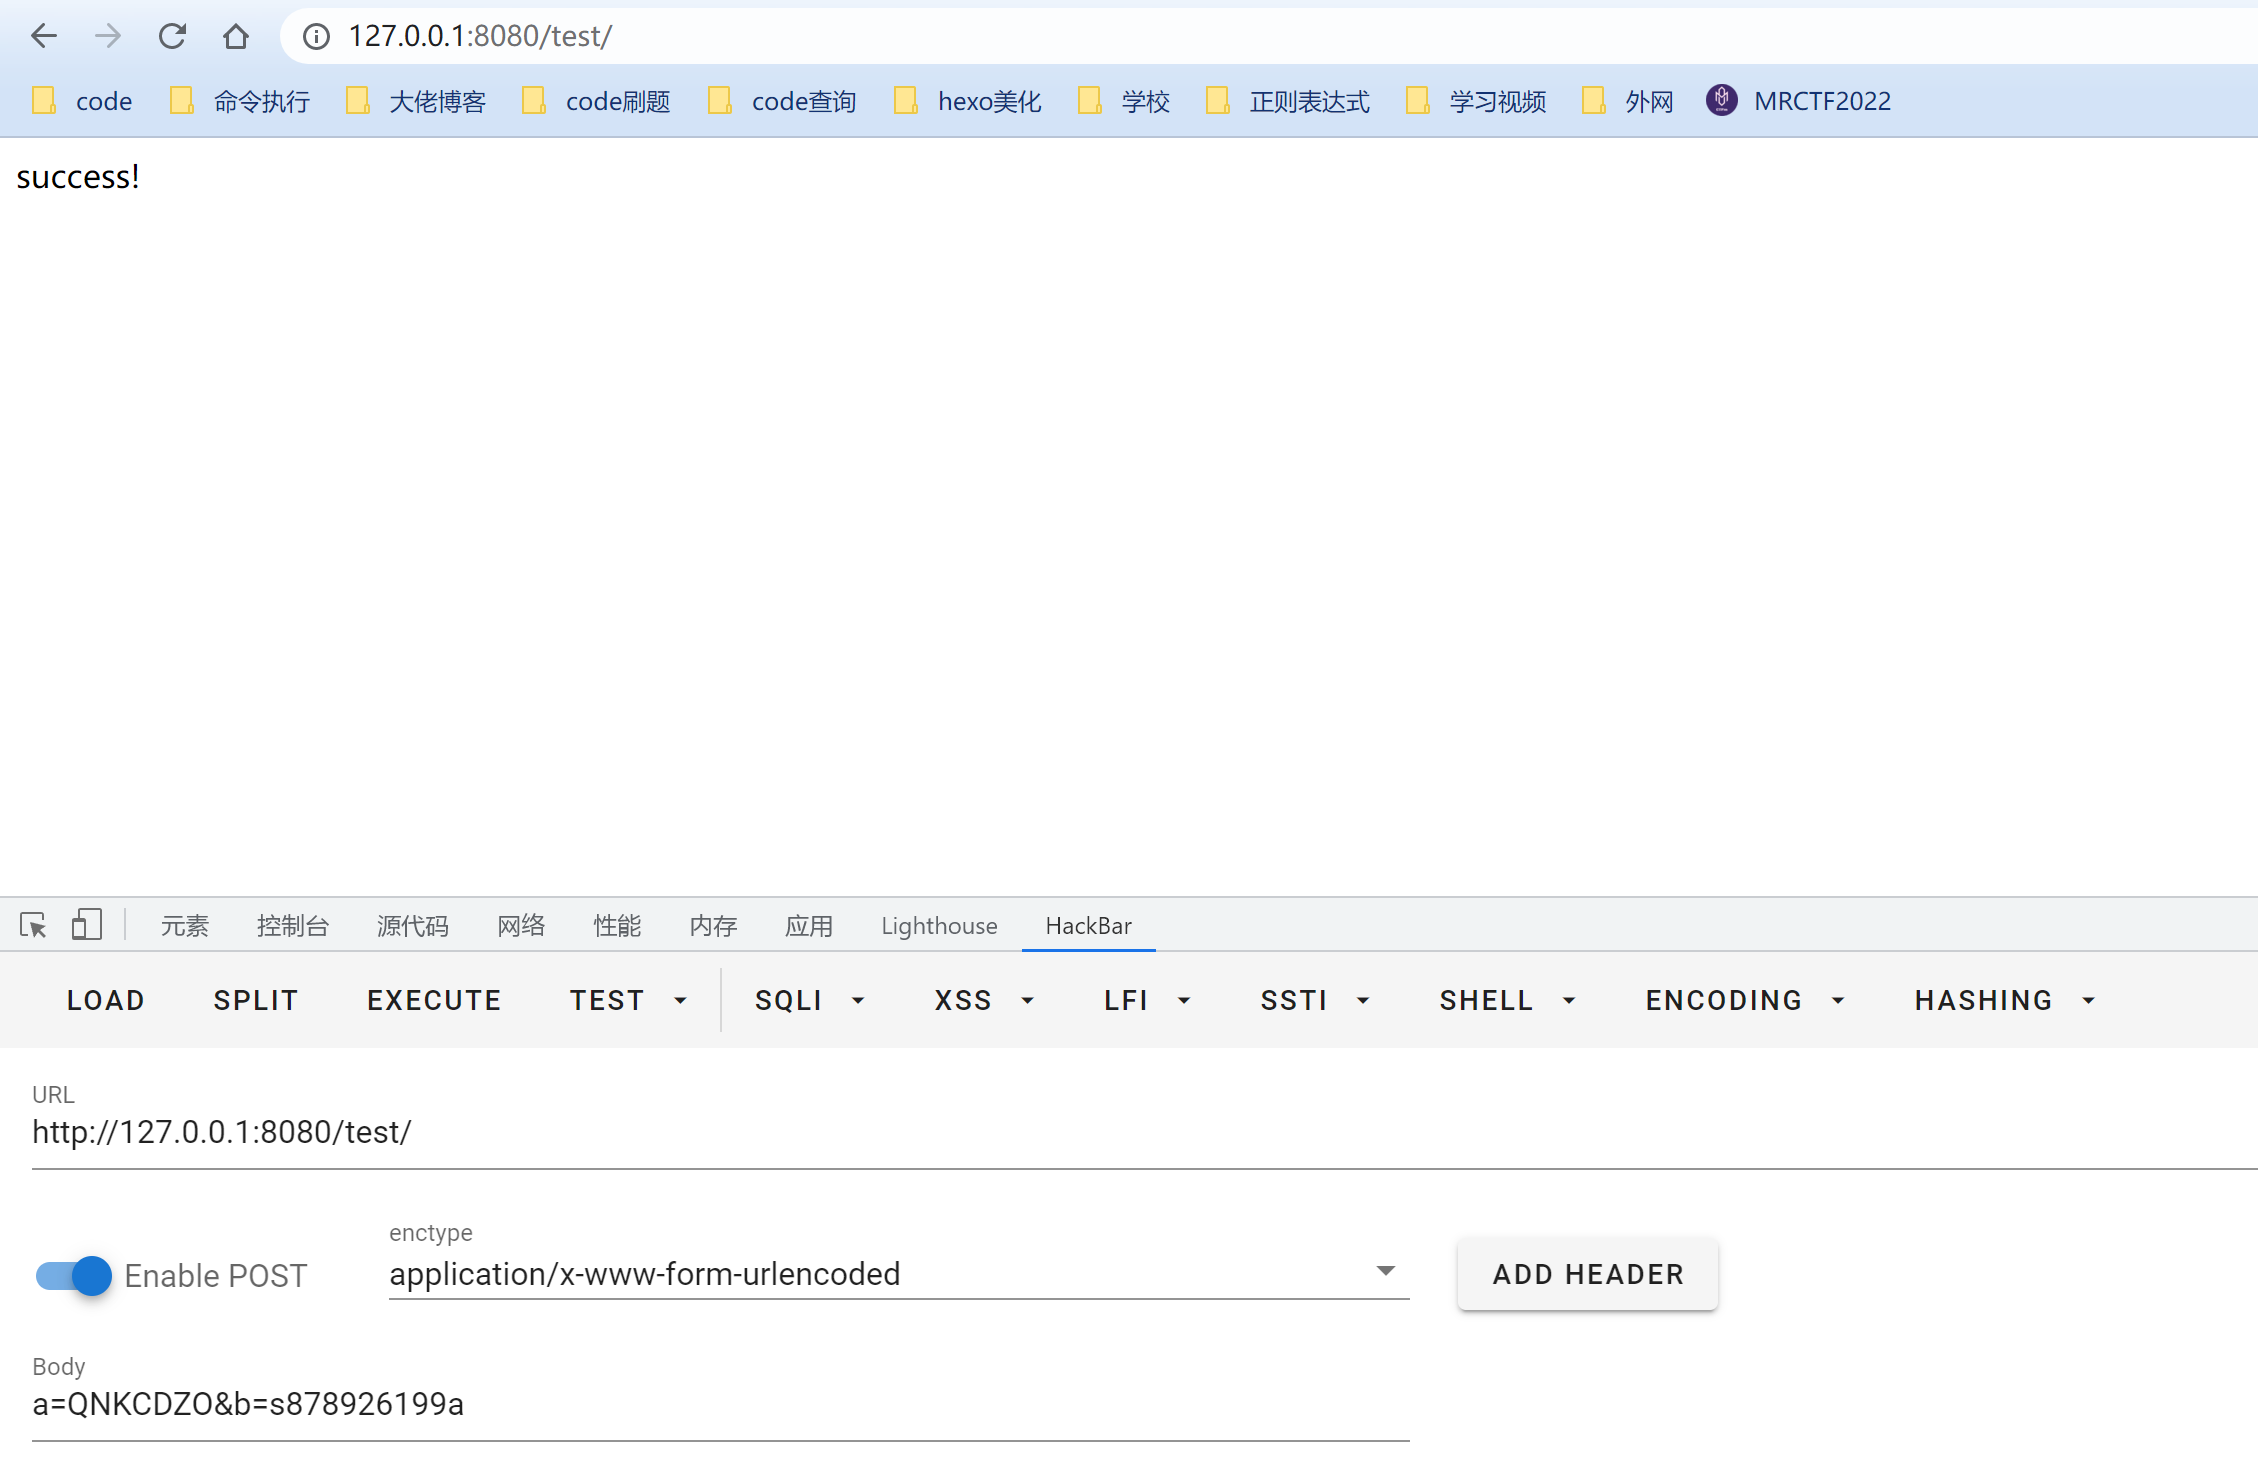
Task: Switch to the 控制台 tab
Action: click(x=292, y=926)
